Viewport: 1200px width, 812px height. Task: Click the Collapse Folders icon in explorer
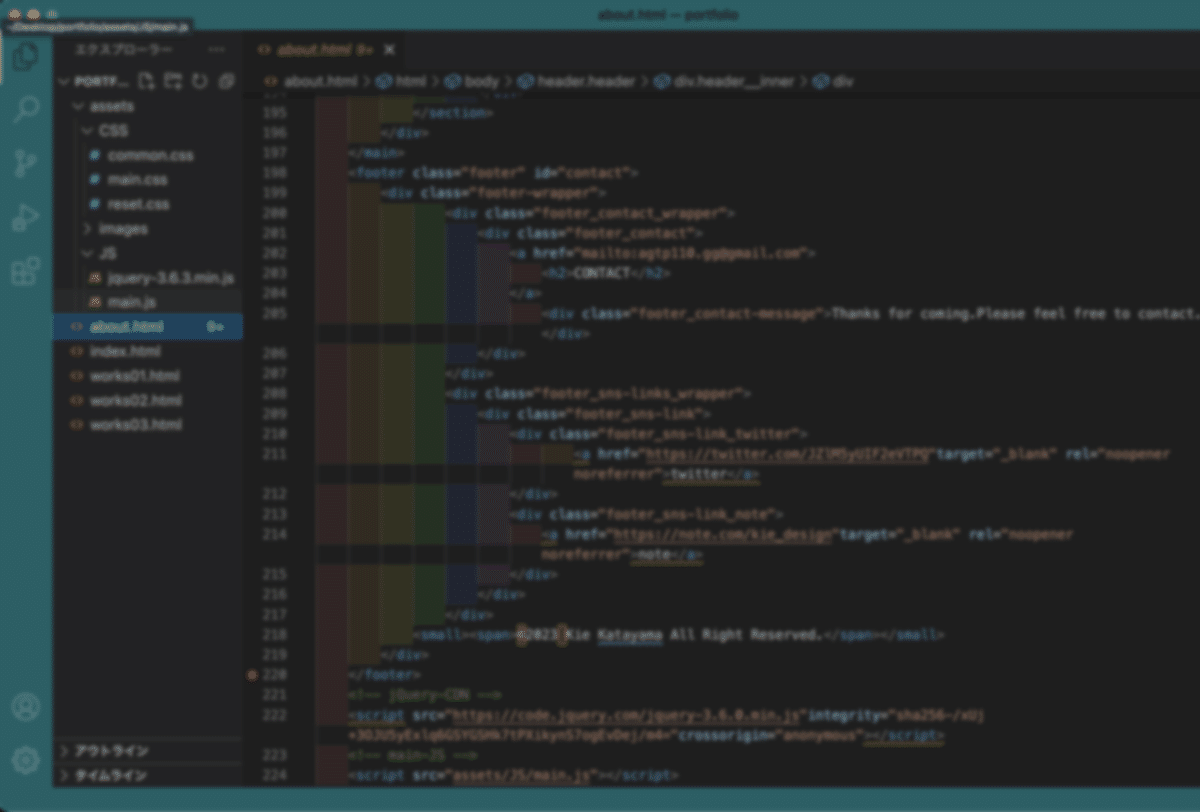click(225, 81)
